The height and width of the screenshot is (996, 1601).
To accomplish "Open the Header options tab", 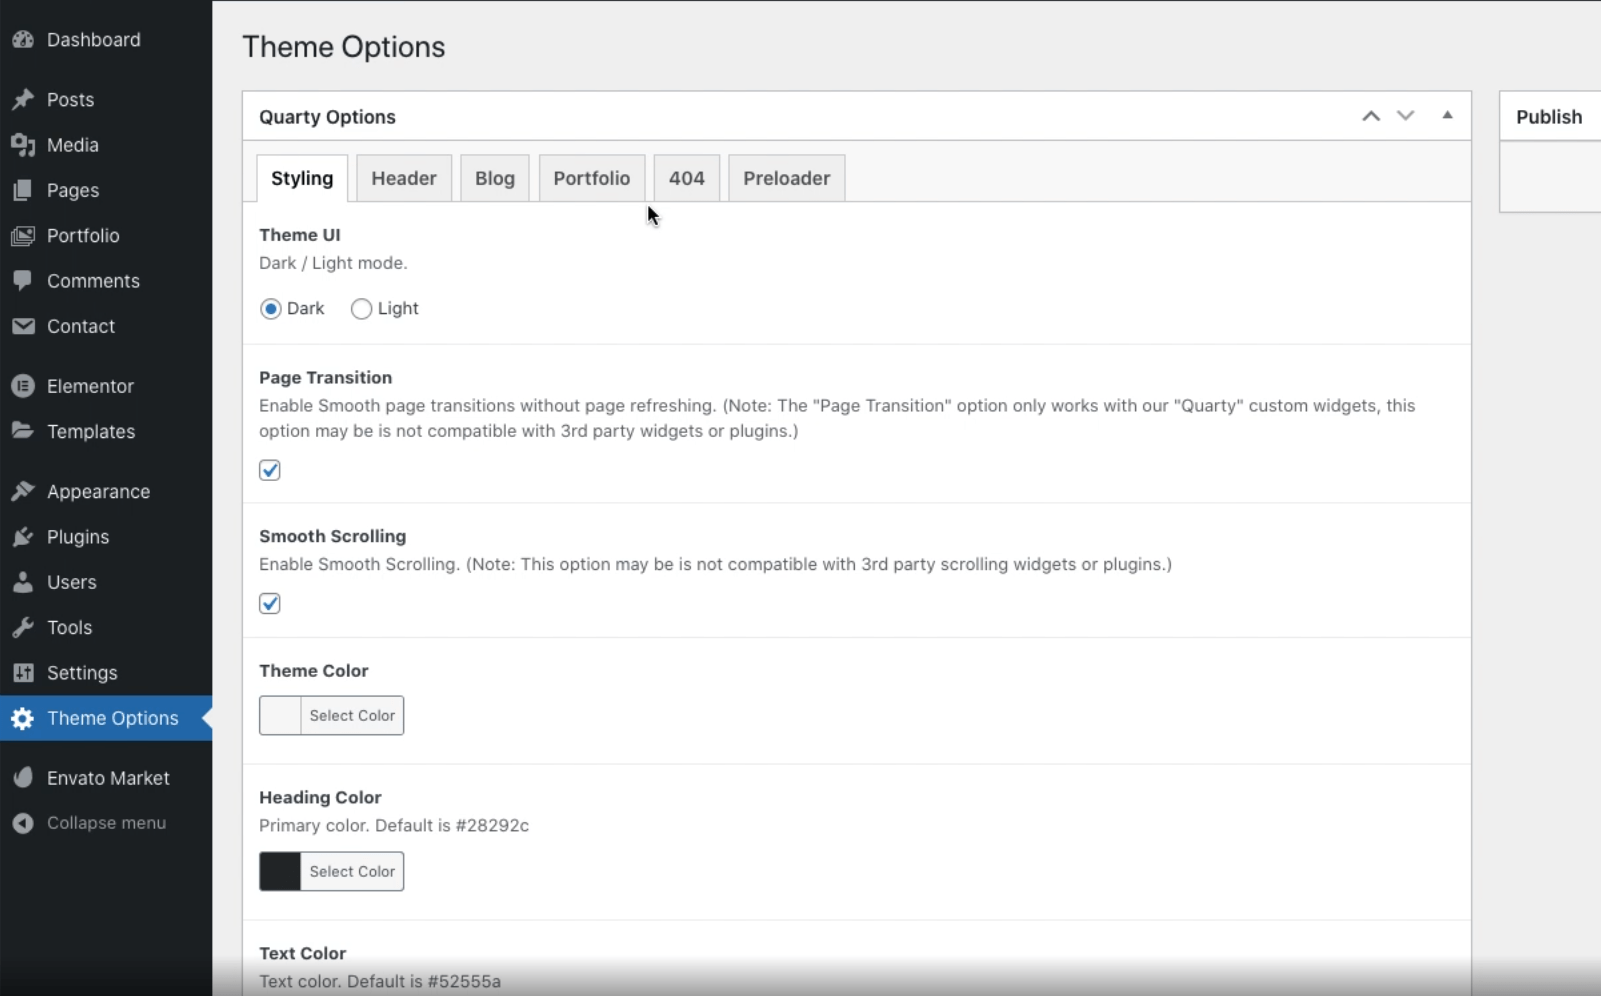I will point(403,178).
